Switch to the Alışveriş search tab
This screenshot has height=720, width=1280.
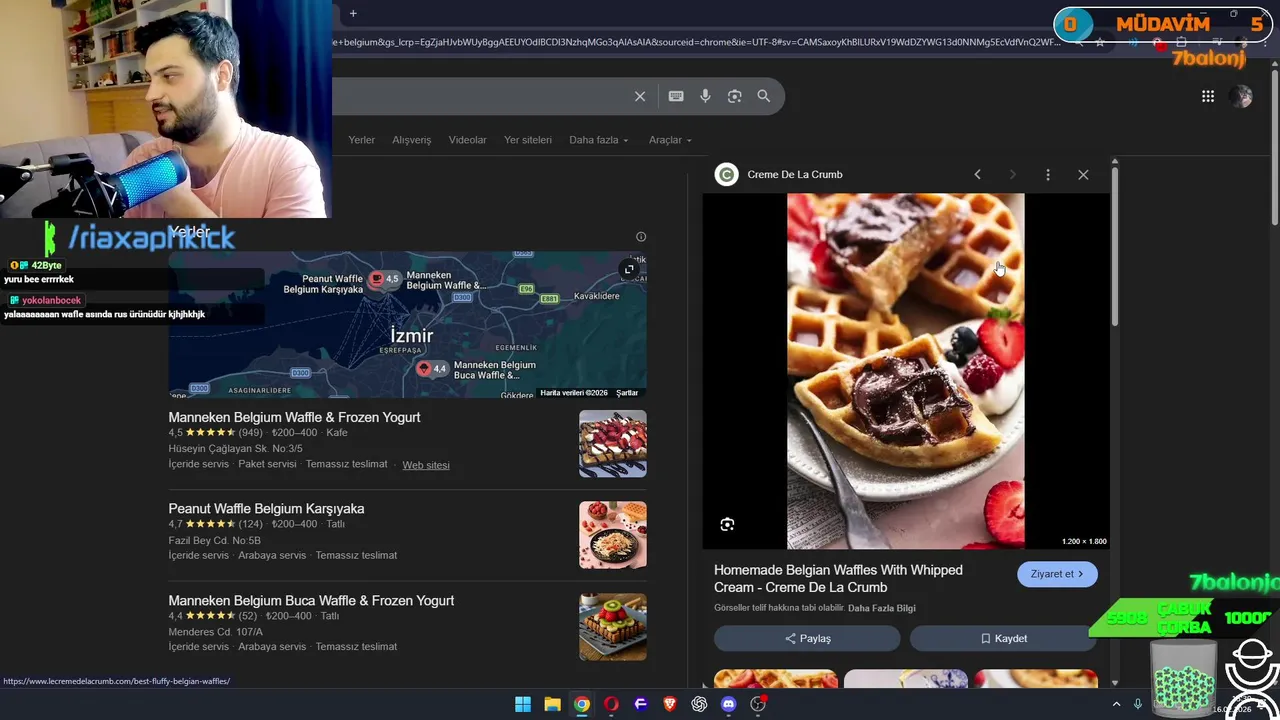coord(411,140)
